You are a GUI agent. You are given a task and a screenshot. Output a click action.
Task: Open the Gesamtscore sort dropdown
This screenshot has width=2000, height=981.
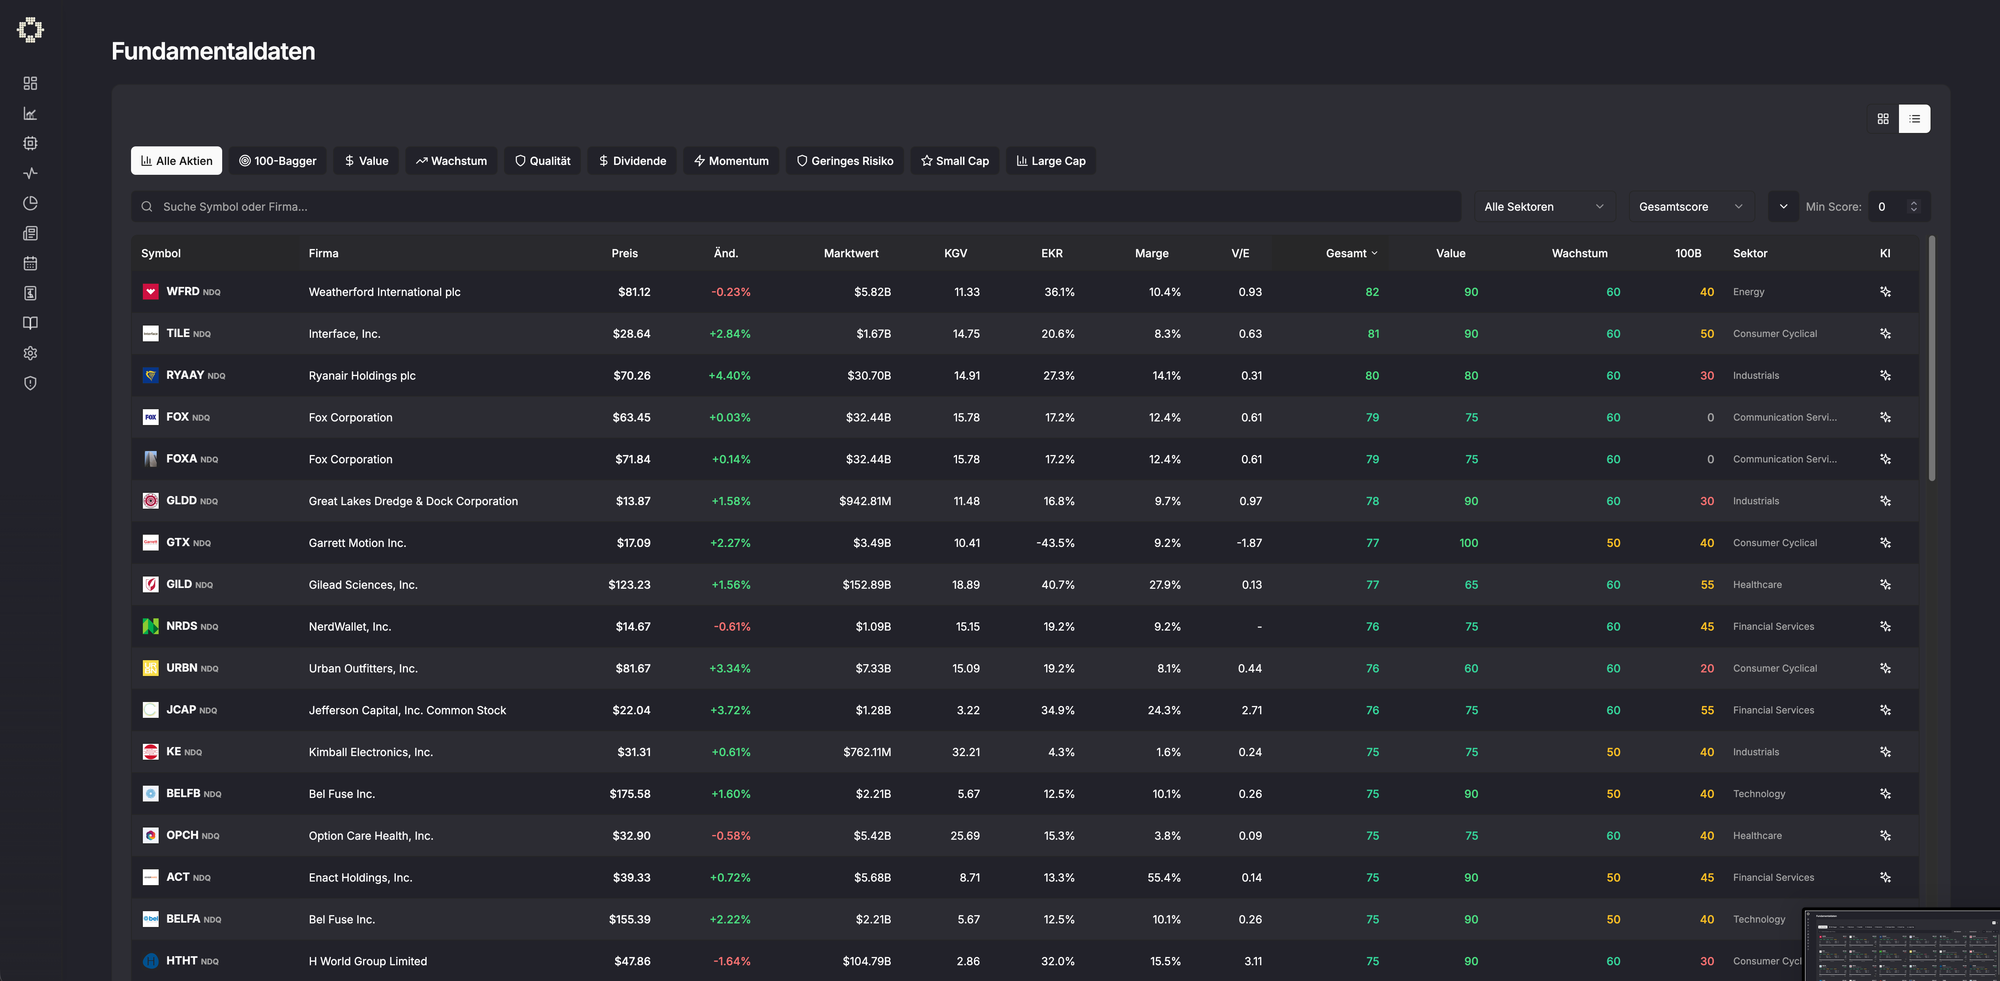pos(1690,207)
